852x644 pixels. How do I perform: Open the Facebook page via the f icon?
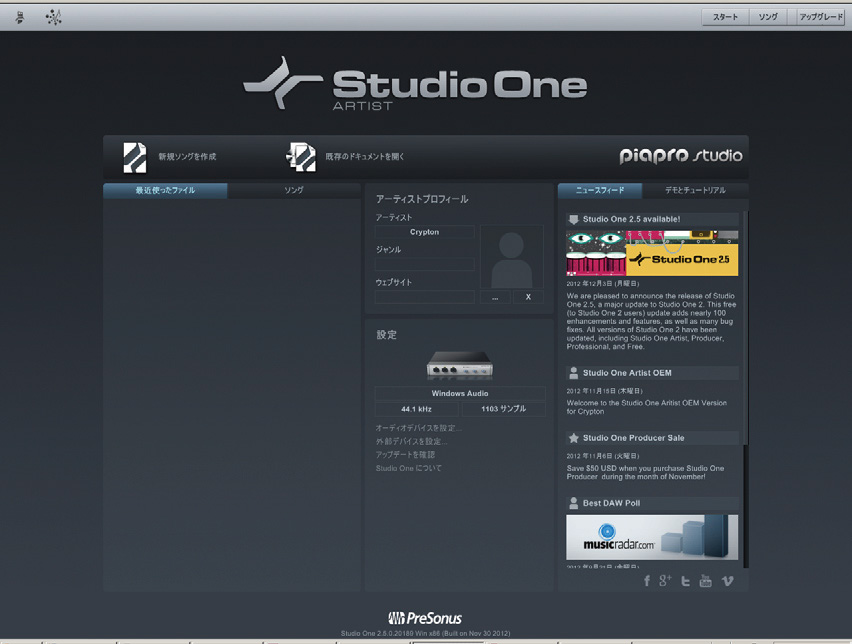646,580
